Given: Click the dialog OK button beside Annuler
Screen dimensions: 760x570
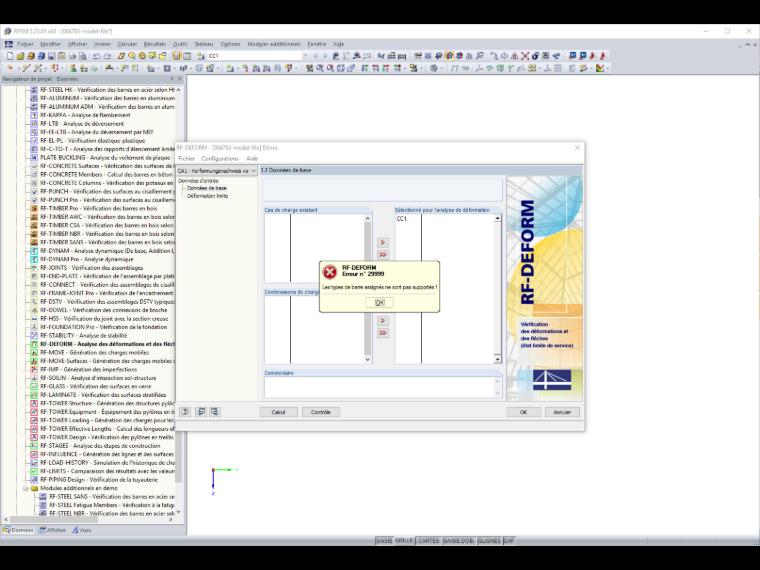Looking at the screenshot, I should (x=523, y=412).
